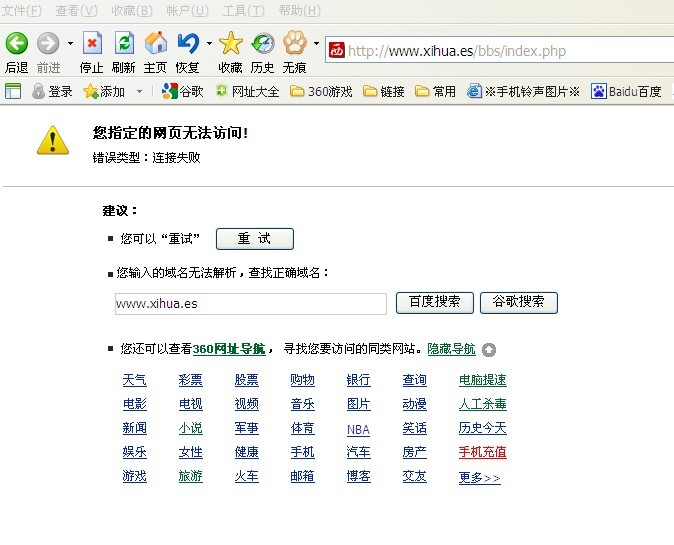Screen dimensions: 674x545
Task: Click the 谷歌搜索 search button
Action: (x=518, y=302)
